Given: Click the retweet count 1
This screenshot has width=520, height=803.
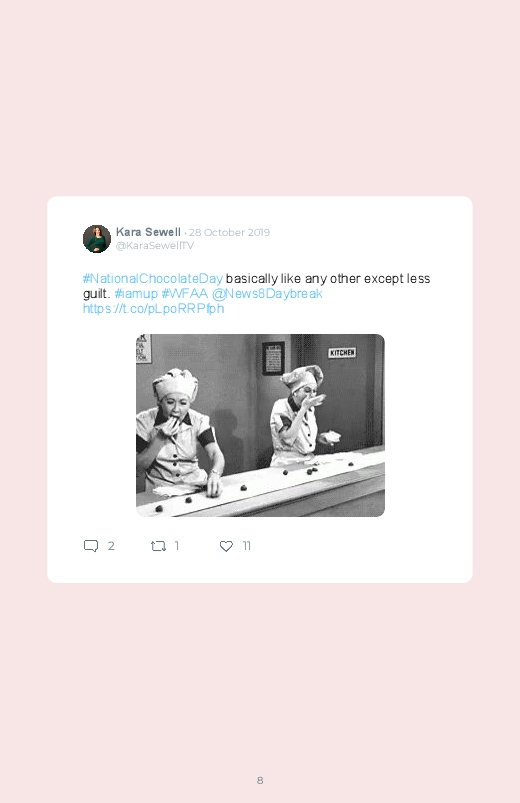Looking at the screenshot, I should click(x=177, y=546).
